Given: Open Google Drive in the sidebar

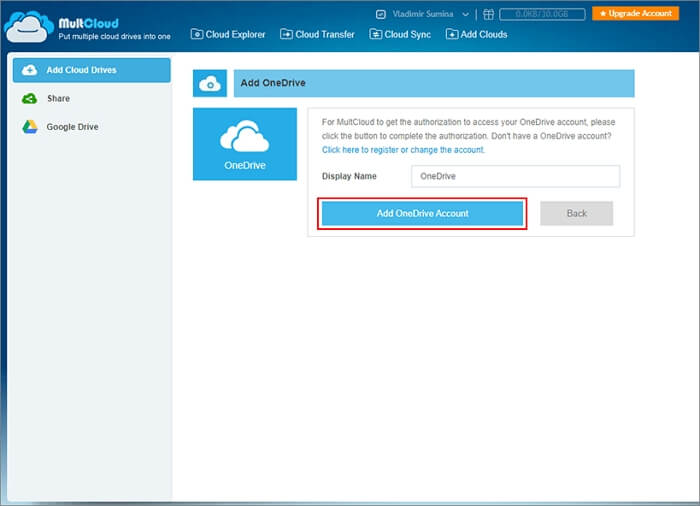Looking at the screenshot, I should tap(72, 127).
